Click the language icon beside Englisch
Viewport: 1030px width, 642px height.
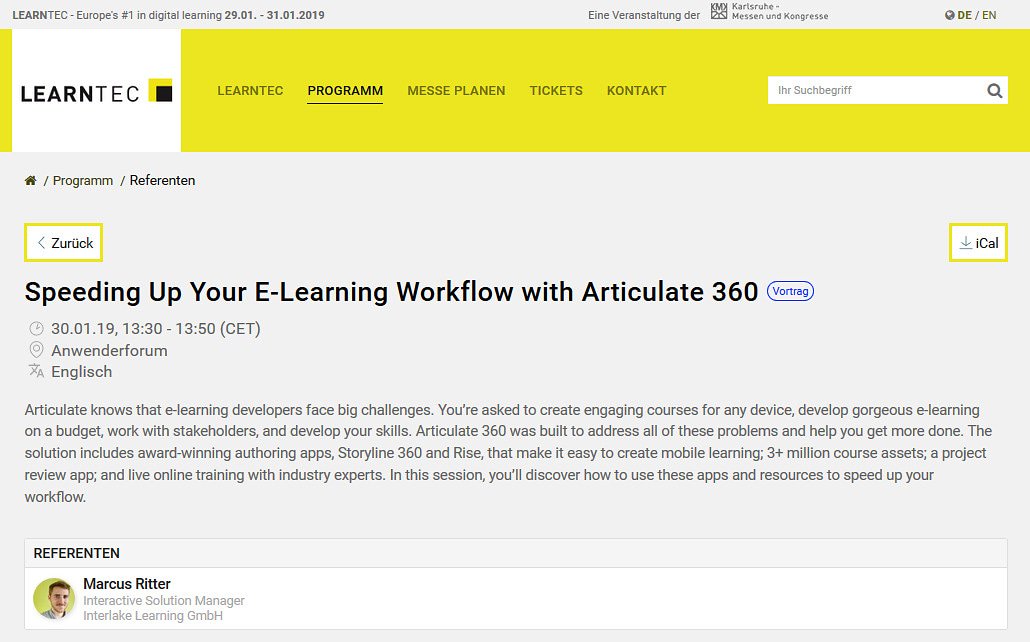tap(36, 371)
